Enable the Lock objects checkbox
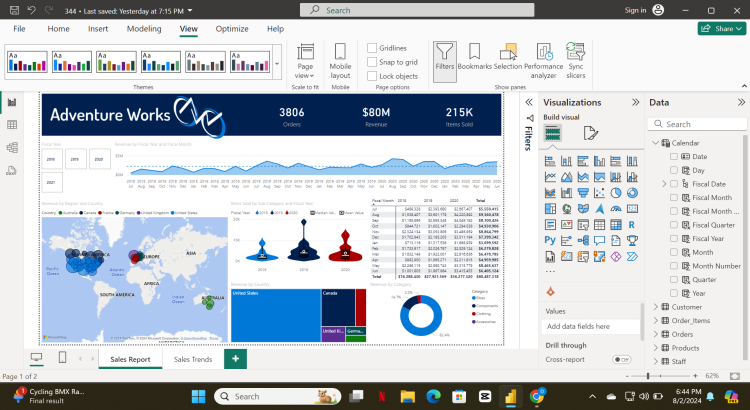The image size is (750, 410). [372, 76]
